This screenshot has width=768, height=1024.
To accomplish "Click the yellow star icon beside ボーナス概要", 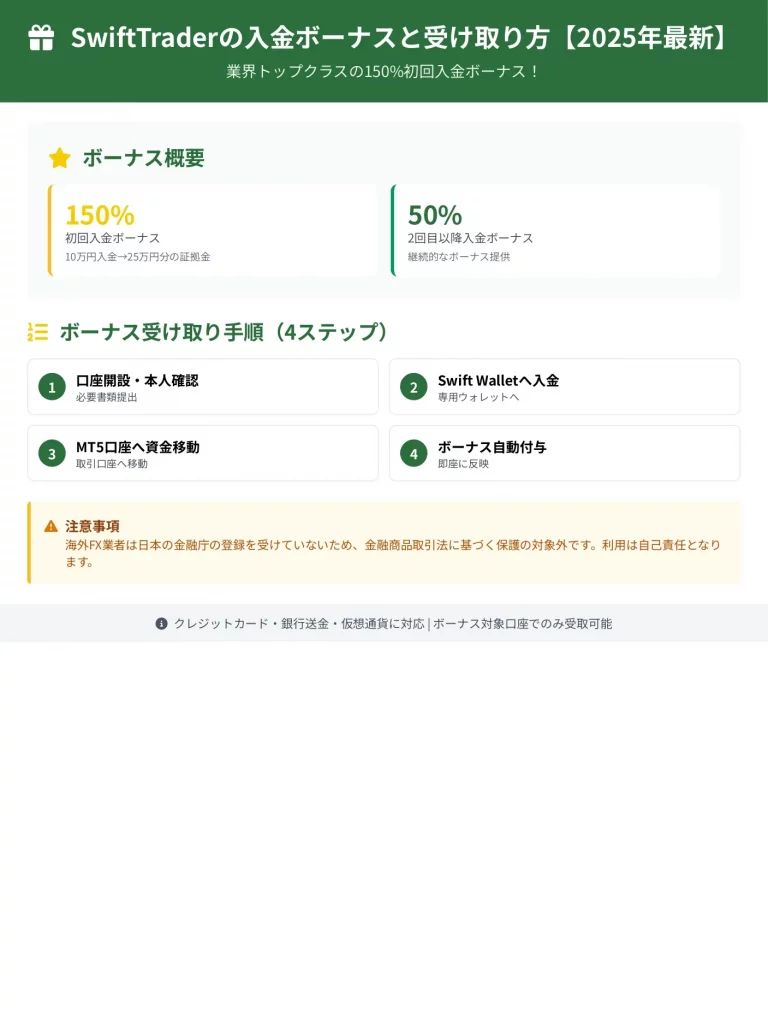I will [x=60, y=158].
